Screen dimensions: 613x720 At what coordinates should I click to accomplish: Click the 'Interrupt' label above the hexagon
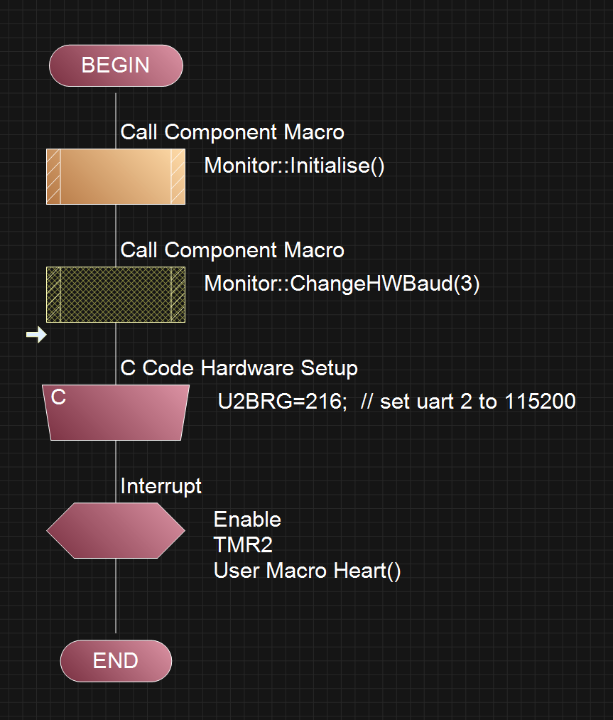coord(161,486)
